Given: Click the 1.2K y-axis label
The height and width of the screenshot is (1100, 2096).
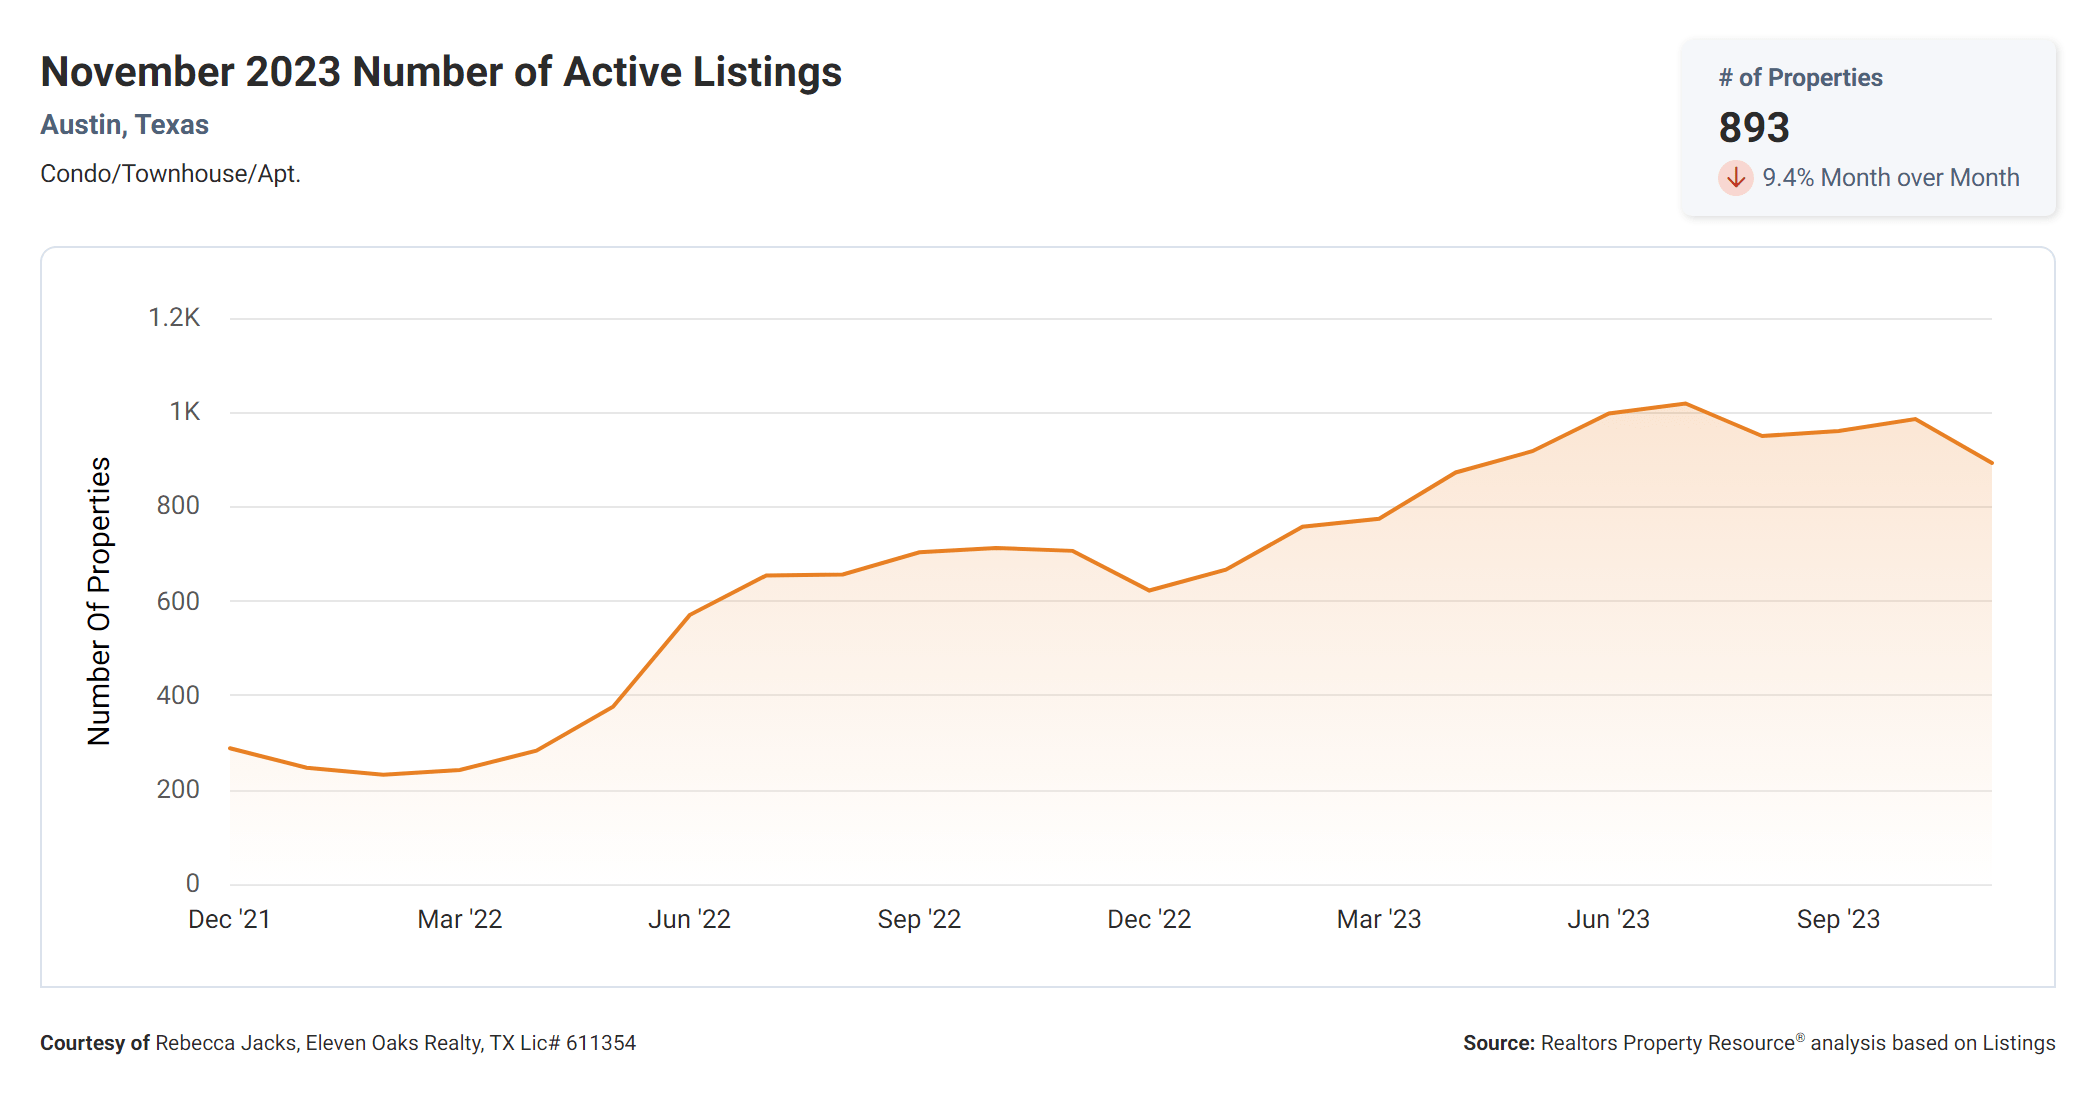Looking at the screenshot, I should click(x=174, y=318).
